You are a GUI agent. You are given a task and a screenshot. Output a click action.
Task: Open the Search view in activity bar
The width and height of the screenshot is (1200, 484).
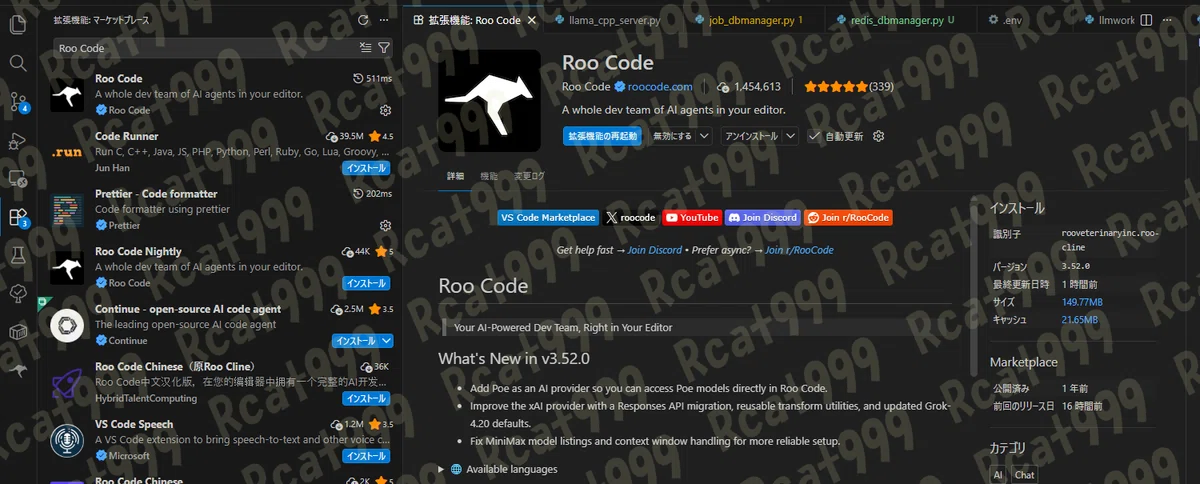pos(18,63)
